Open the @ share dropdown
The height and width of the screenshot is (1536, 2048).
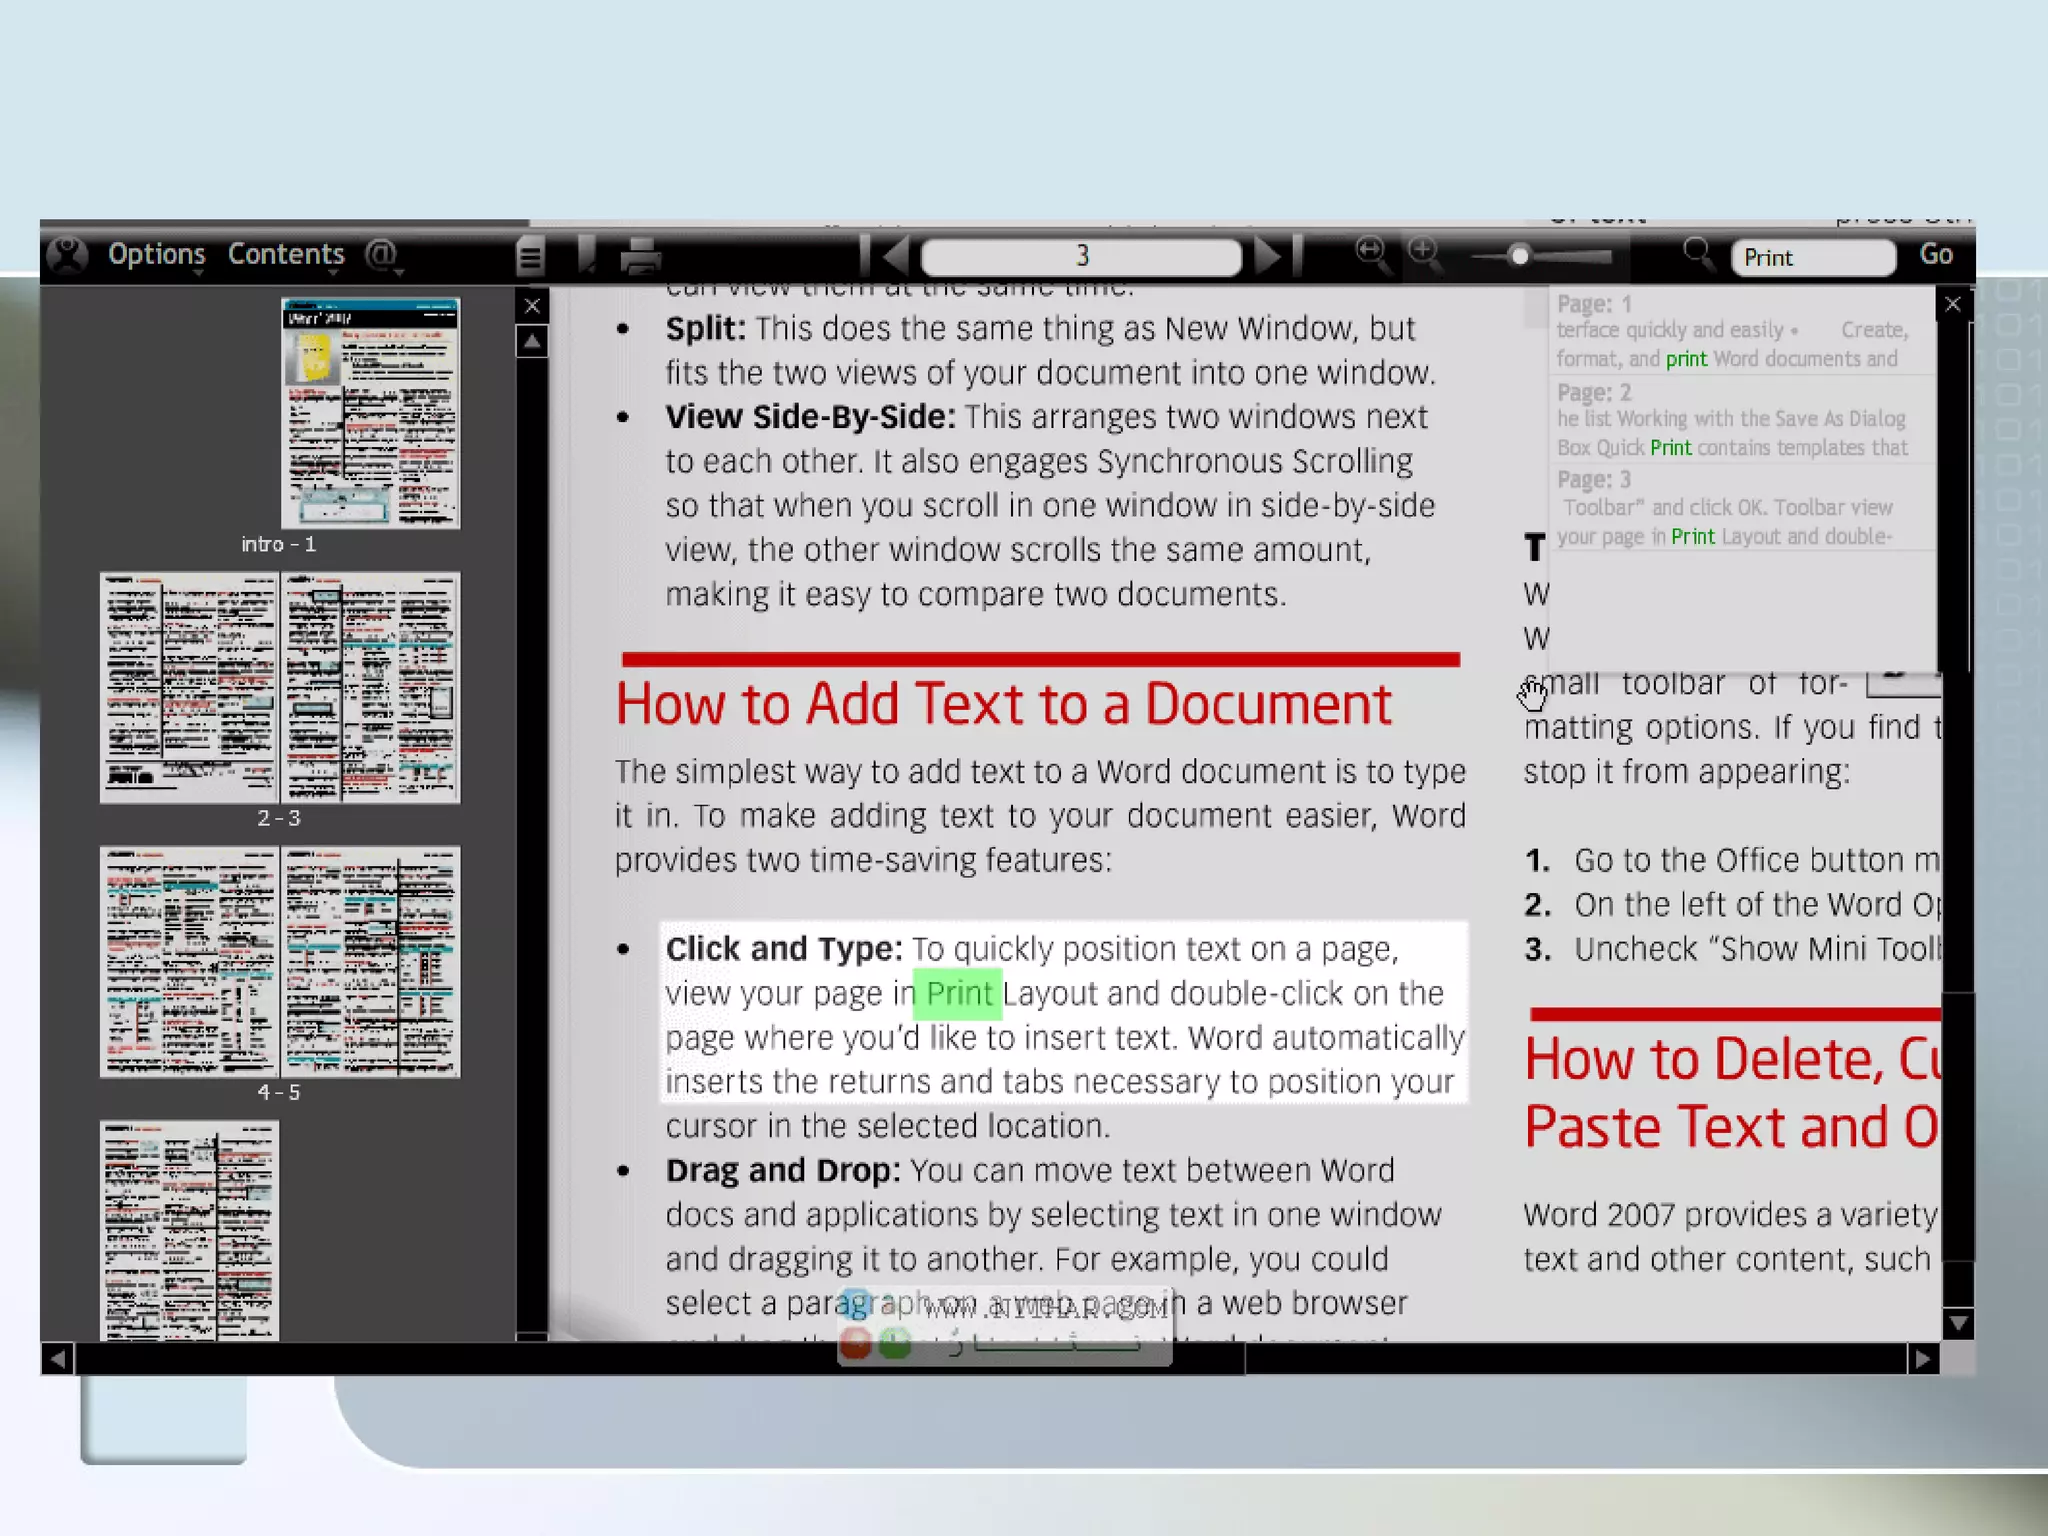tap(381, 254)
